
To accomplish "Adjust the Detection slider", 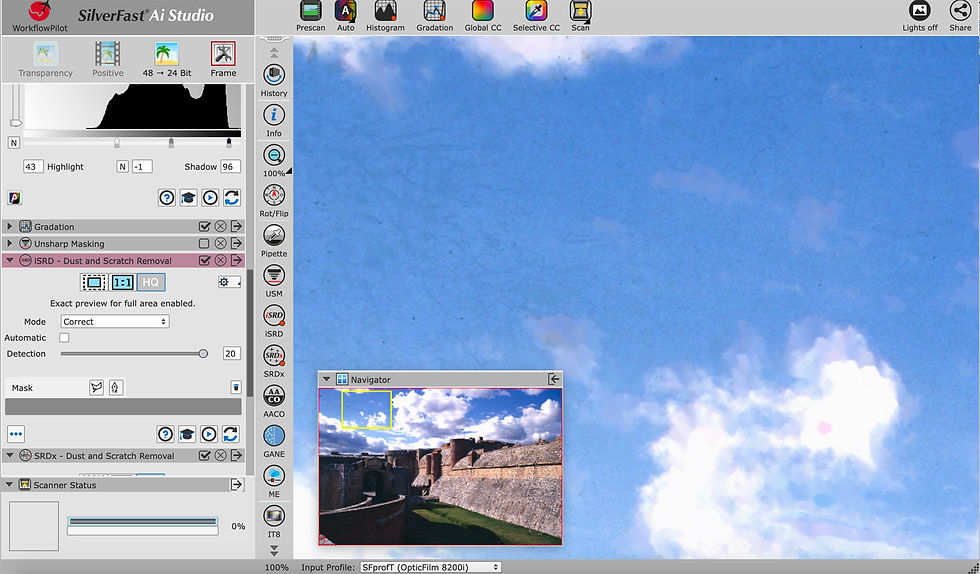I will (203, 353).
